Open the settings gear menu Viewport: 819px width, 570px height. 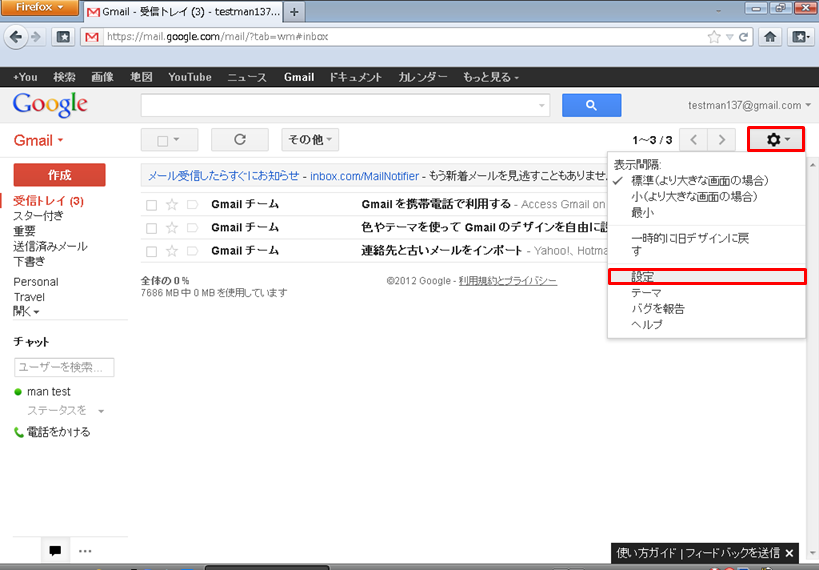(x=776, y=139)
